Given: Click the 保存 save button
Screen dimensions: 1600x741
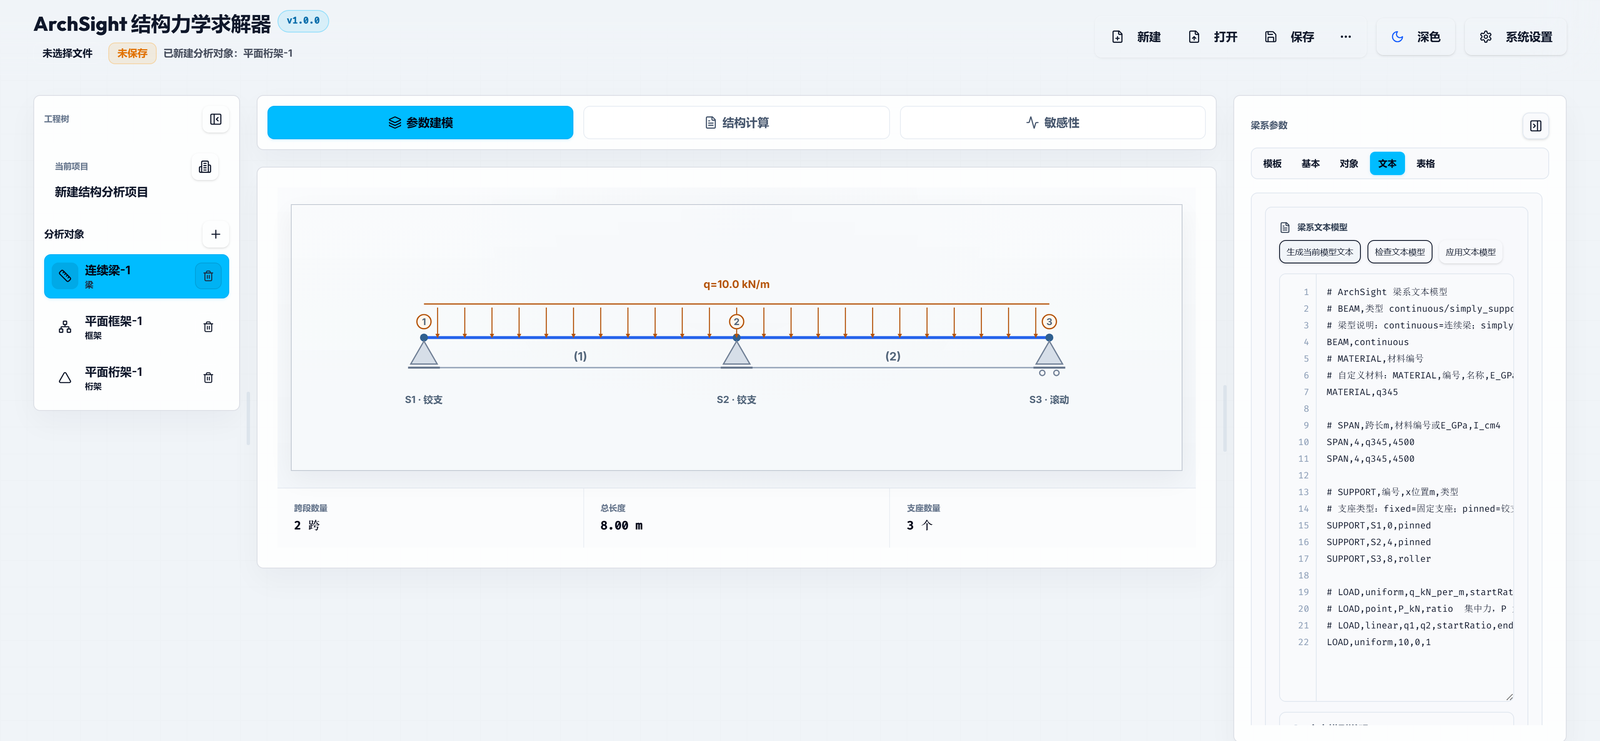Looking at the screenshot, I should click(1289, 37).
